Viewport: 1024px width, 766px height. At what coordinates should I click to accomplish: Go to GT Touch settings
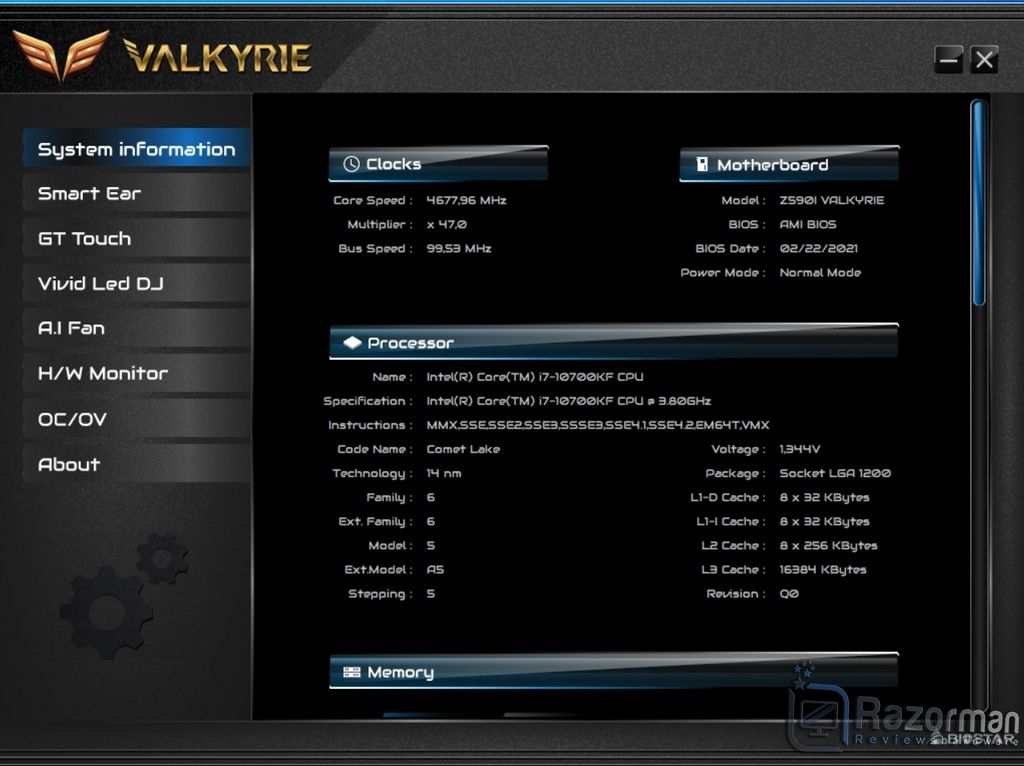[136, 238]
